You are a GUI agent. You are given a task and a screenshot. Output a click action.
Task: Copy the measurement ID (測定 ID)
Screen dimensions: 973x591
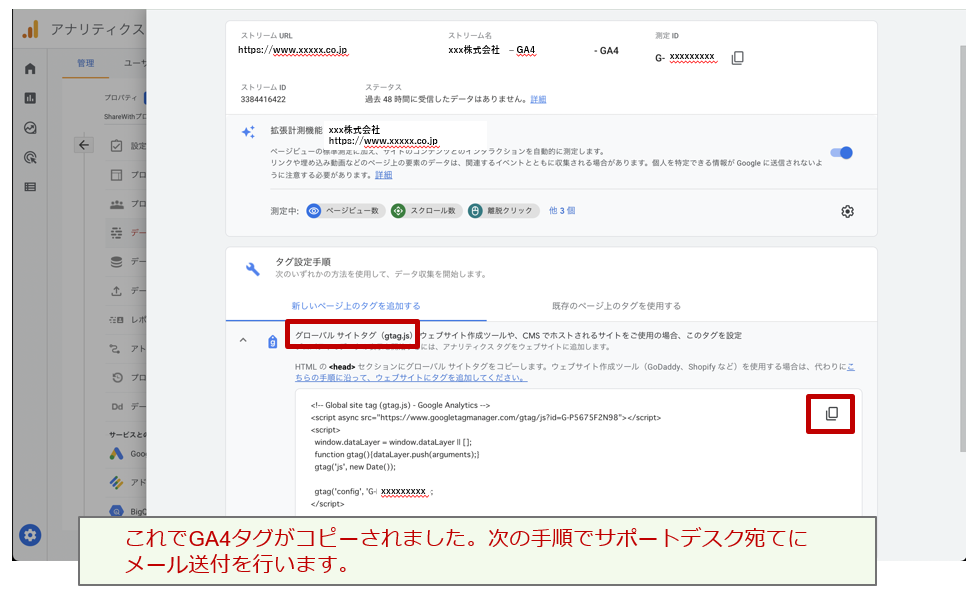pos(737,58)
